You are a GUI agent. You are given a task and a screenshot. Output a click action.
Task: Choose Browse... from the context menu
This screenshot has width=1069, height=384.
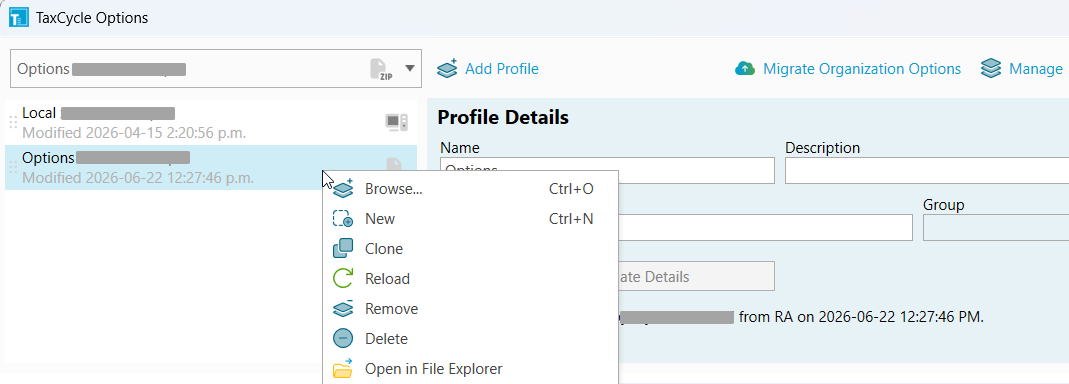(470, 189)
